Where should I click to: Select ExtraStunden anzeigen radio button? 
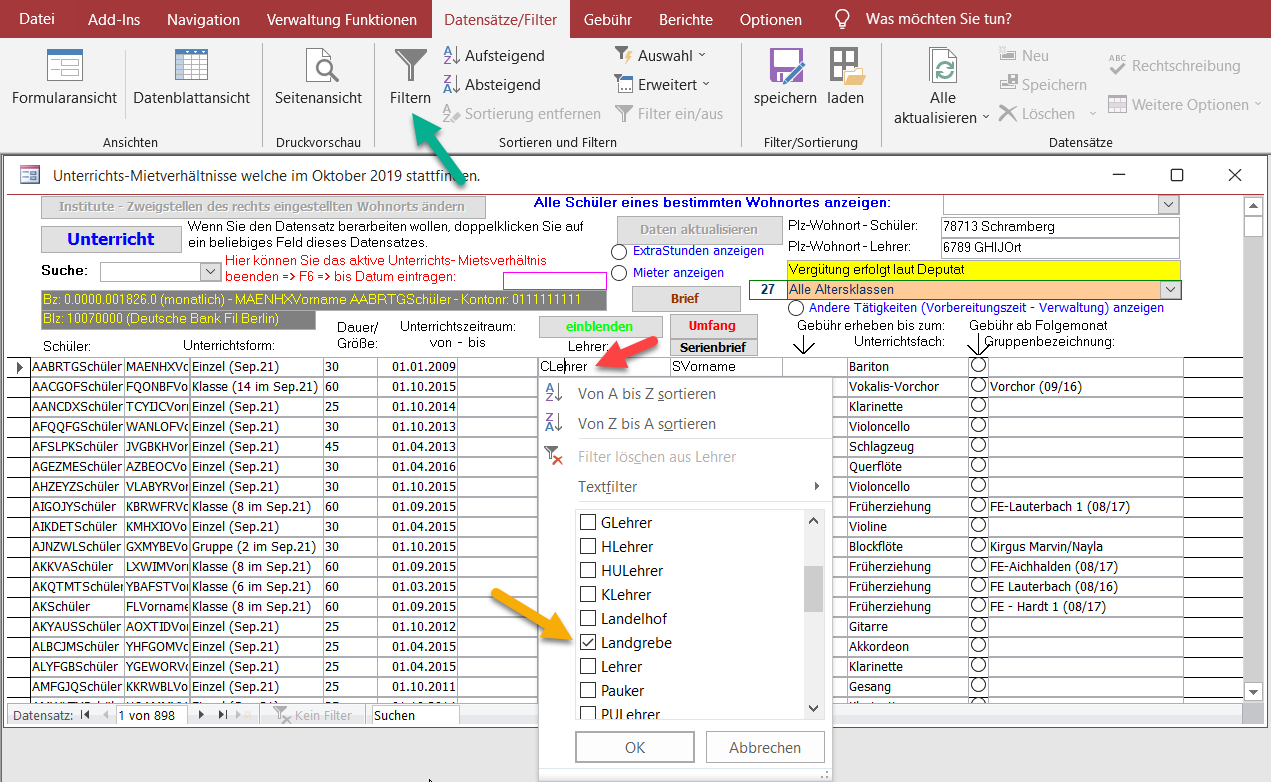(x=620, y=251)
